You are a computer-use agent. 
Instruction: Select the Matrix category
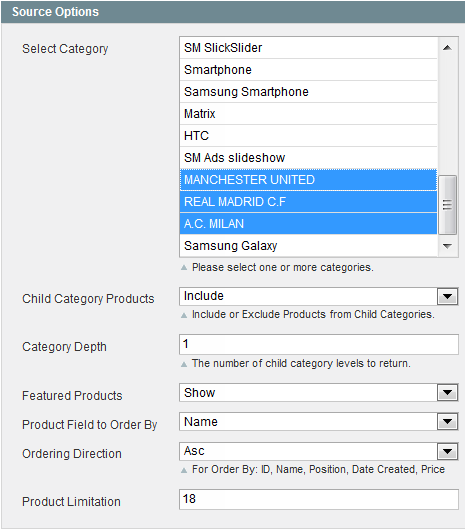click(x=308, y=114)
